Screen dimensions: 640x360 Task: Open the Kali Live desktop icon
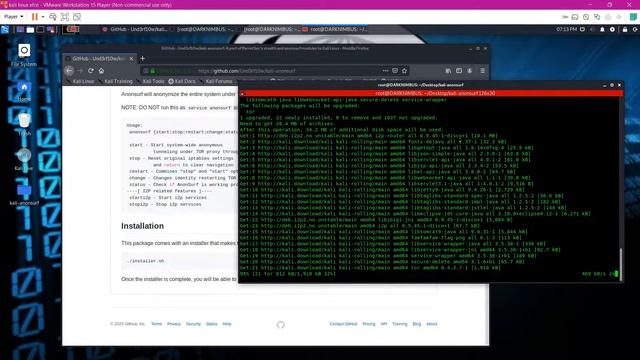pos(24,159)
